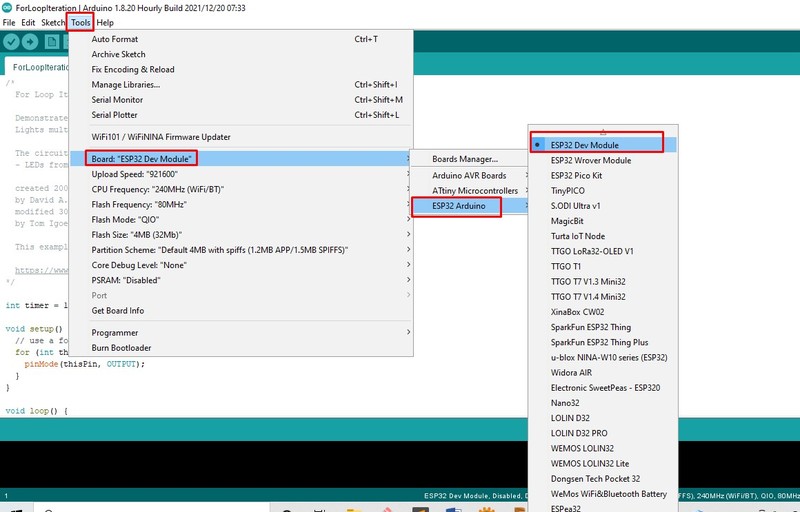
Task: Open Manage Libraries...
Action: click(x=240, y=85)
